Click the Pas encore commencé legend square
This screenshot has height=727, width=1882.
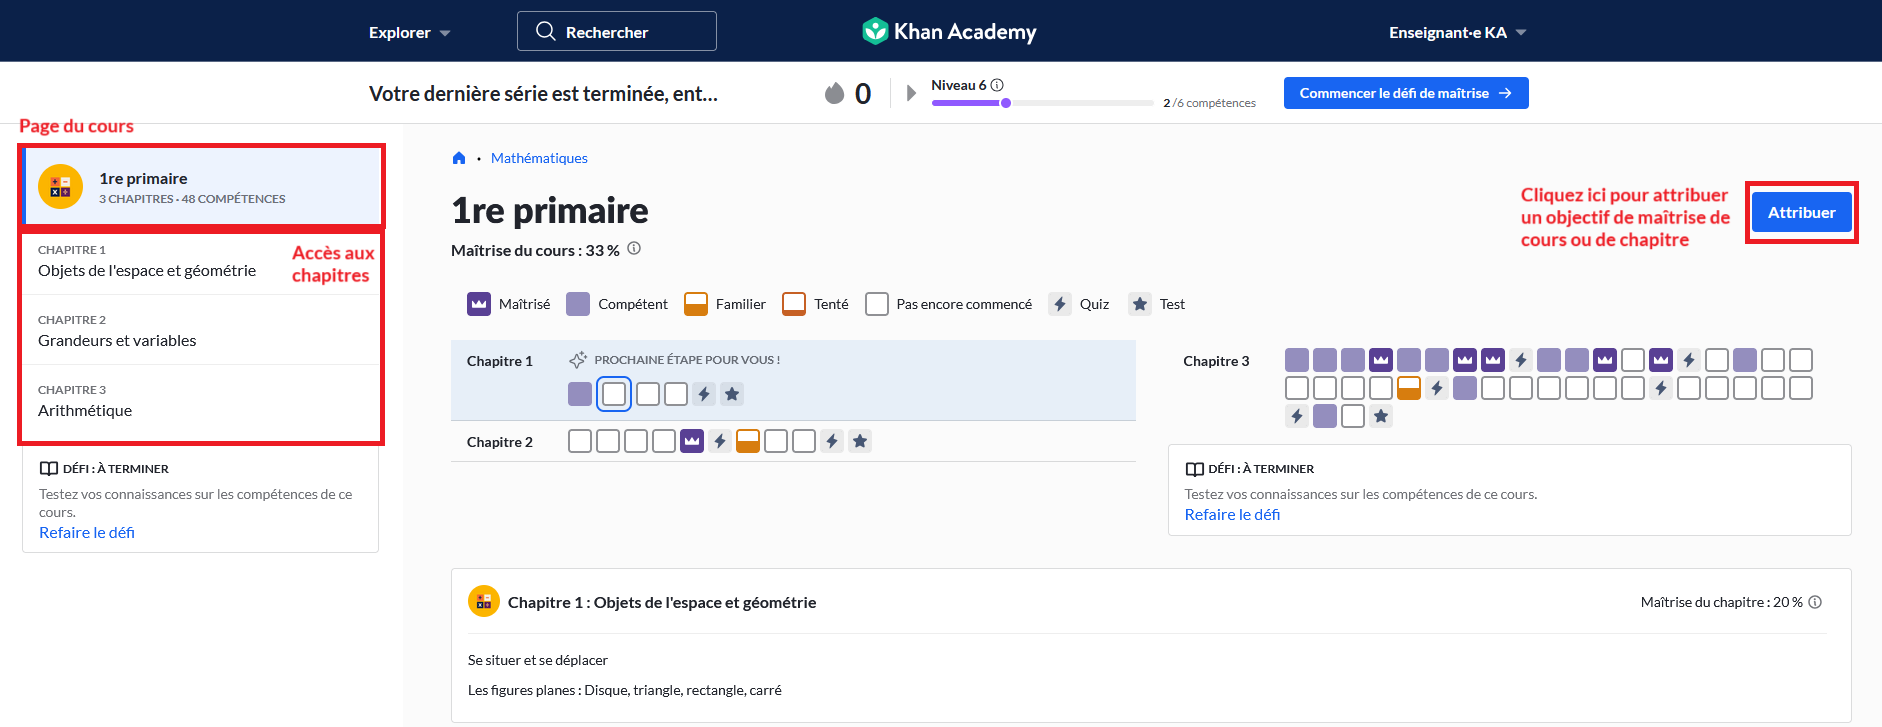pyautogui.click(x=877, y=304)
